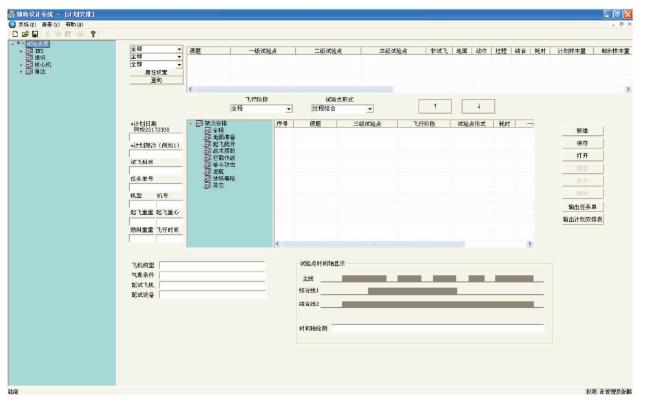
Task: Click the 飞机构型 input field
Action: (x=212, y=265)
